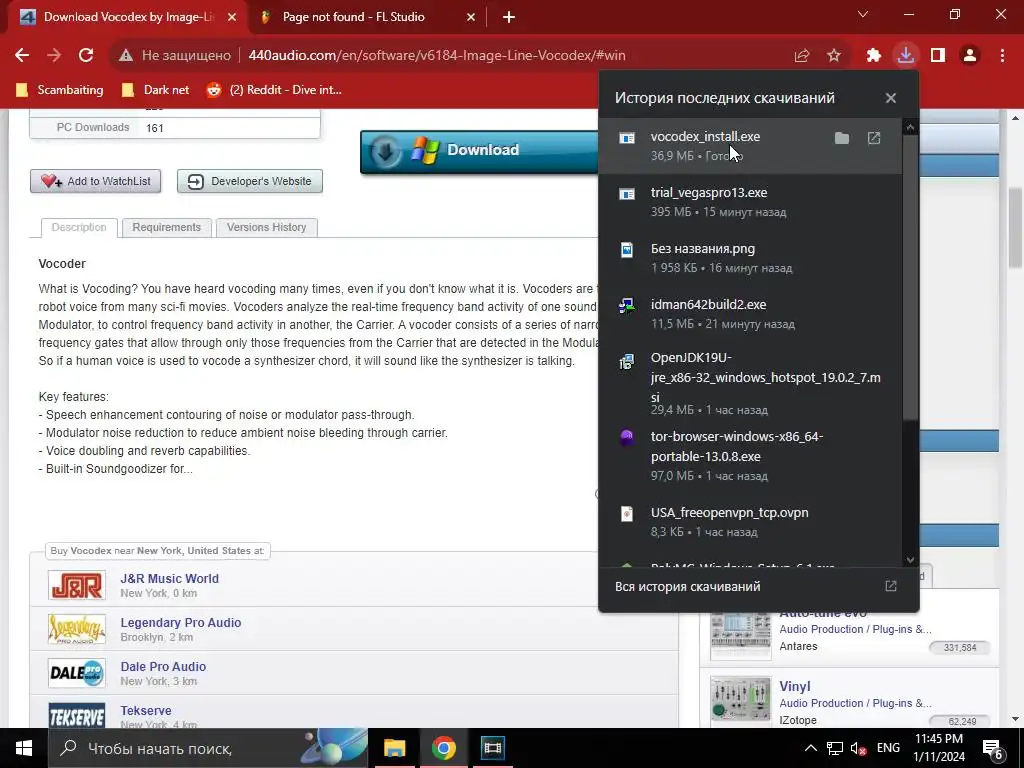Click Windows taskbar search box

208,748
